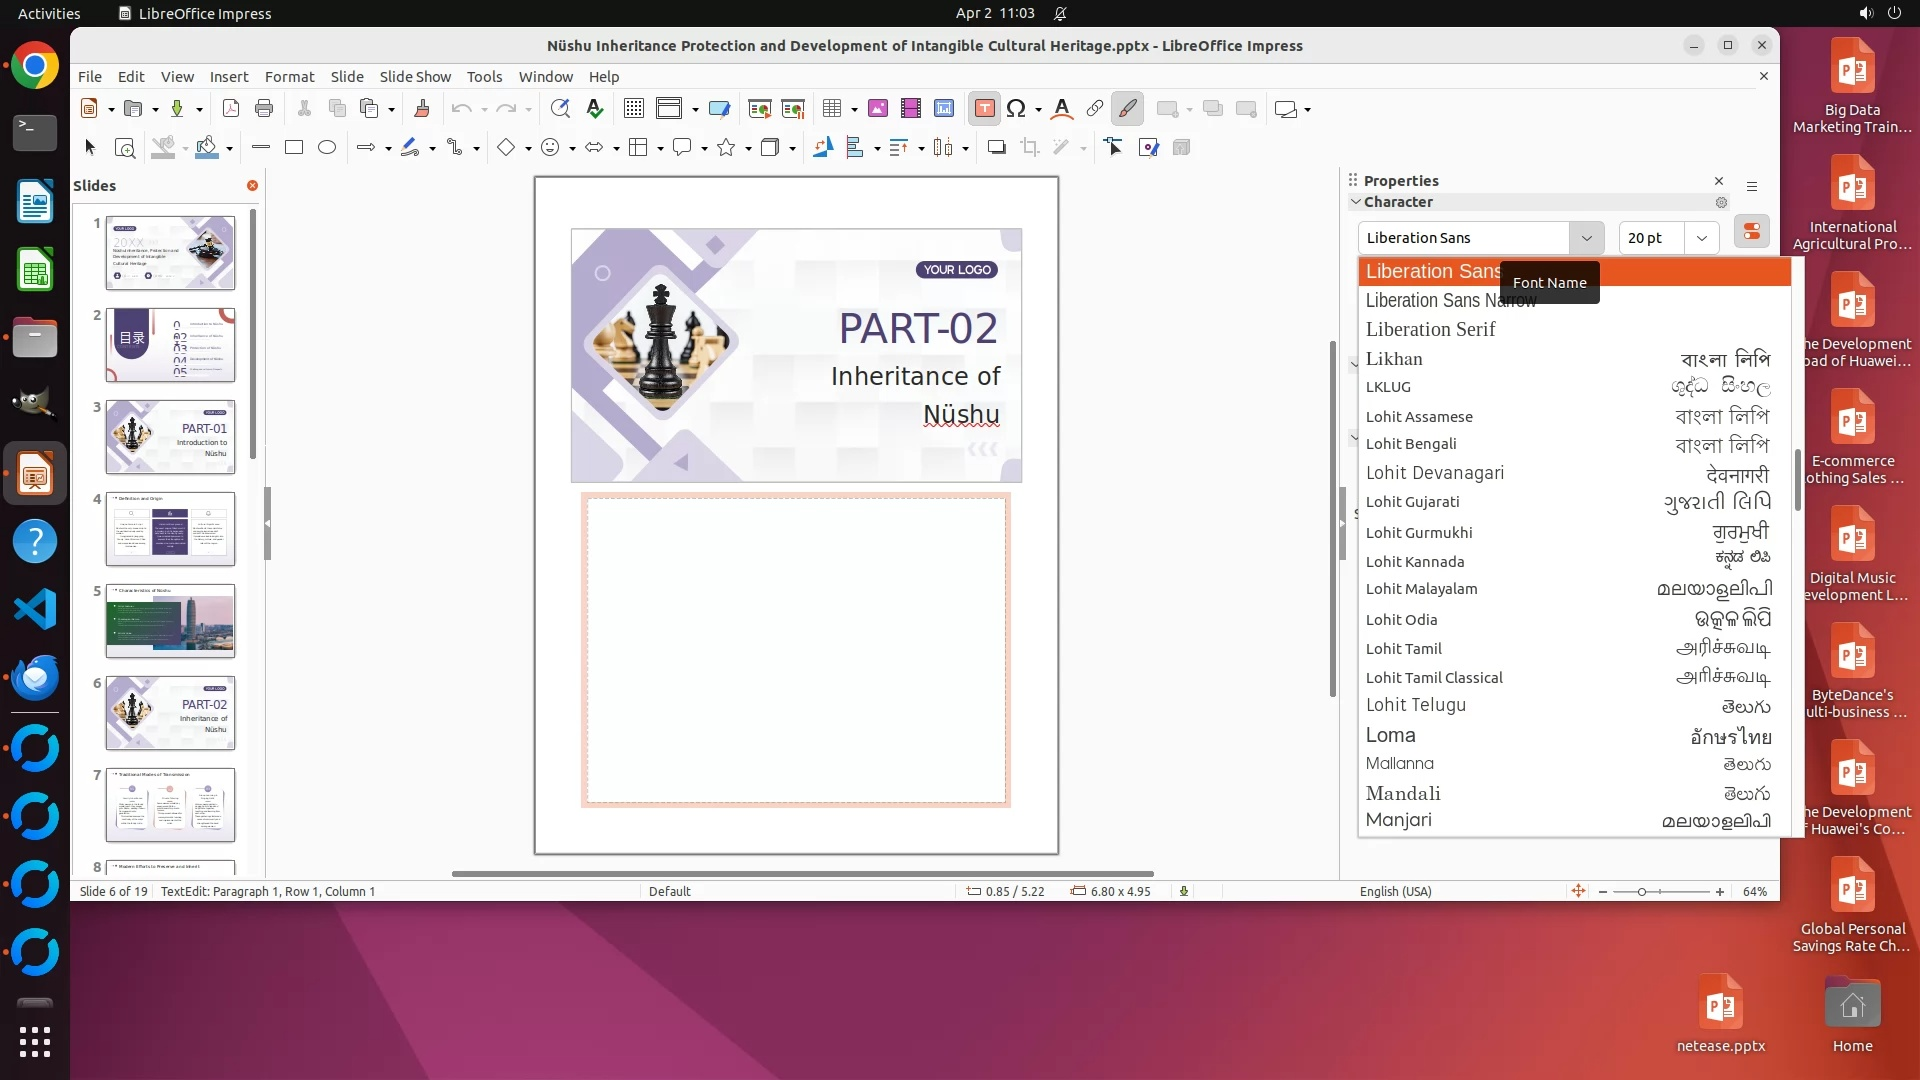
Task: Insert a table from the toolbar
Action: pyautogui.click(x=832, y=109)
